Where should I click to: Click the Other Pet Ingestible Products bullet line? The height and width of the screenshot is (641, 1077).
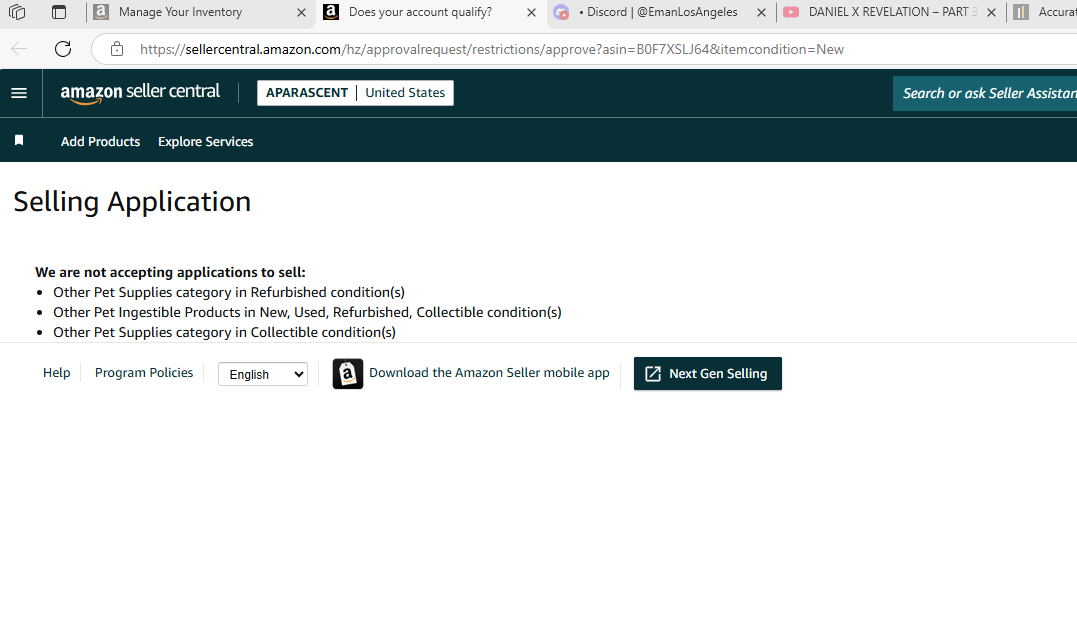(307, 313)
